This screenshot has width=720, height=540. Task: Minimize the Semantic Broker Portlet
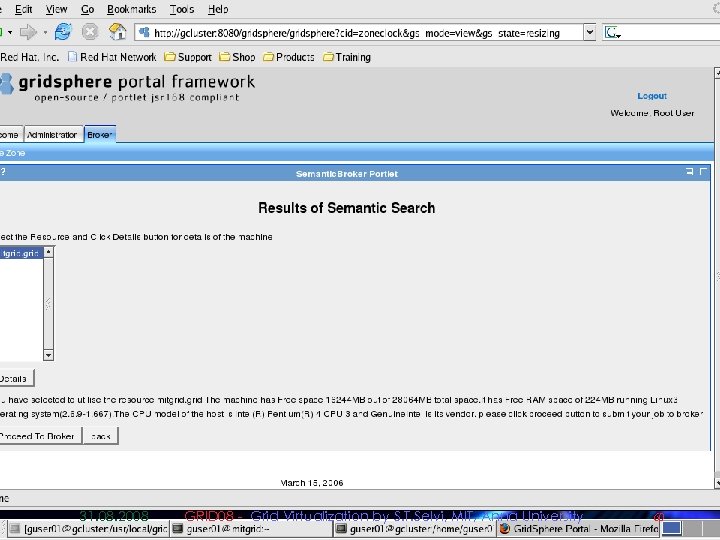pos(690,171)
